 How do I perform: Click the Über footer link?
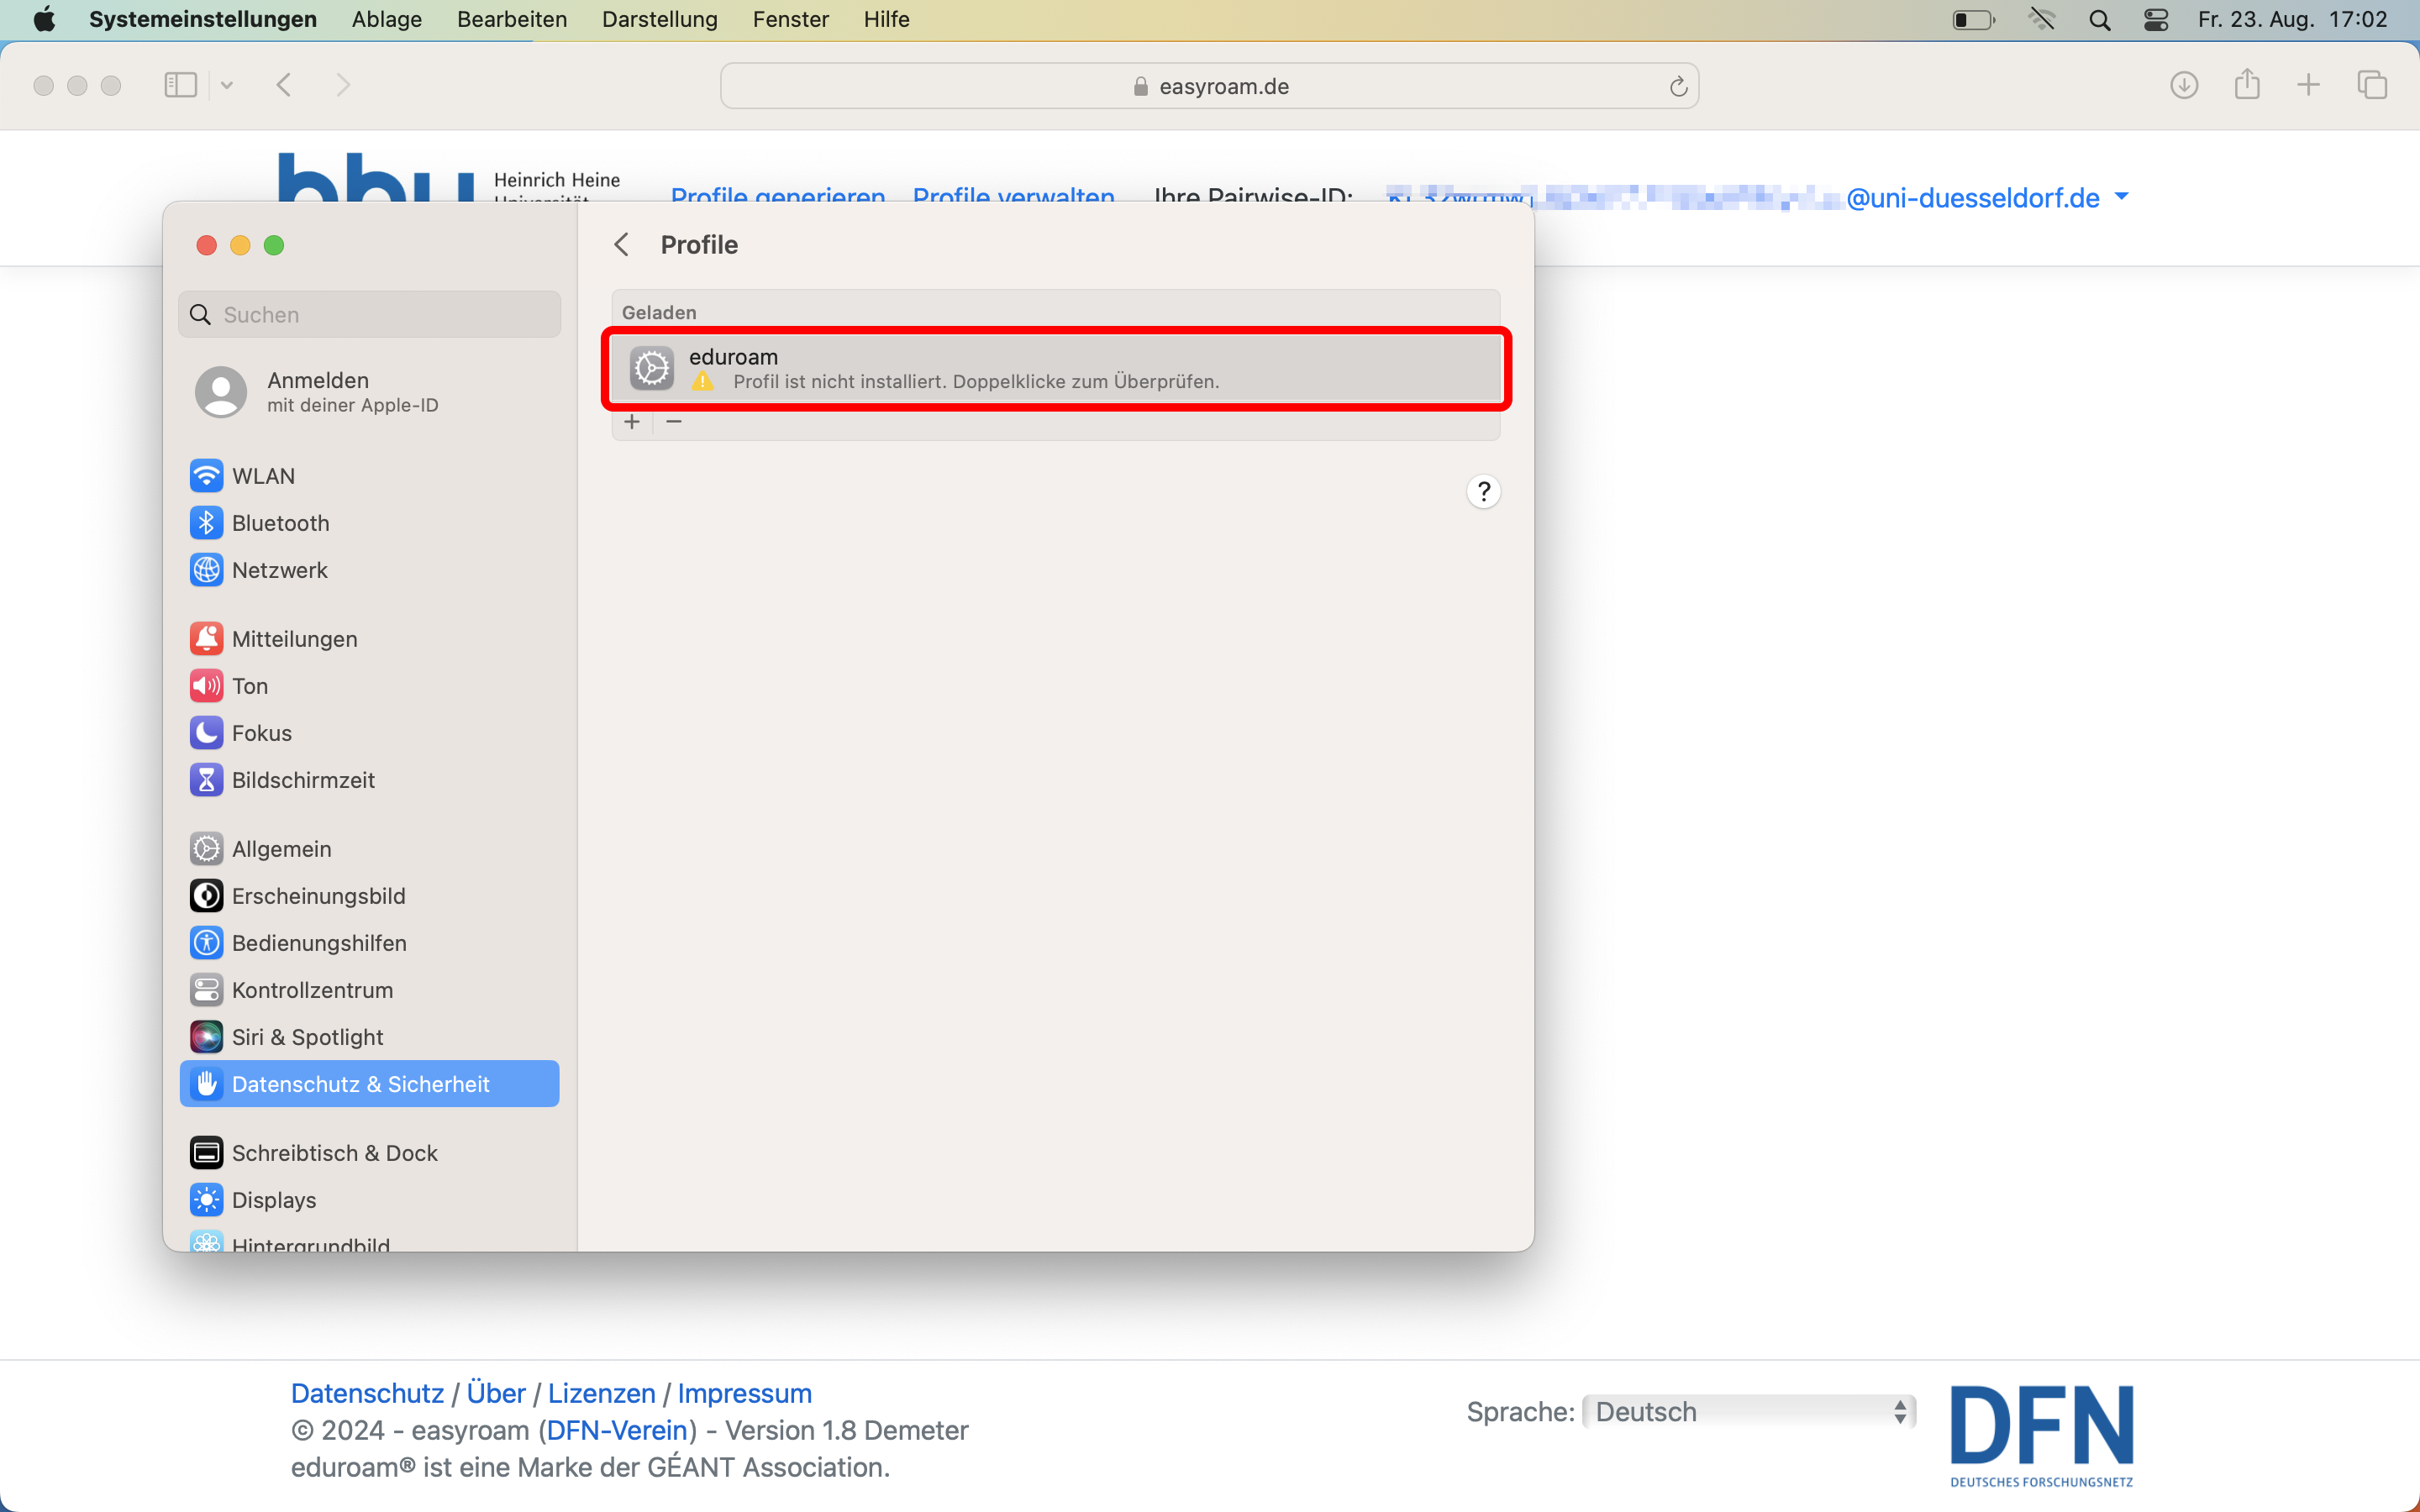[496, 1393]
